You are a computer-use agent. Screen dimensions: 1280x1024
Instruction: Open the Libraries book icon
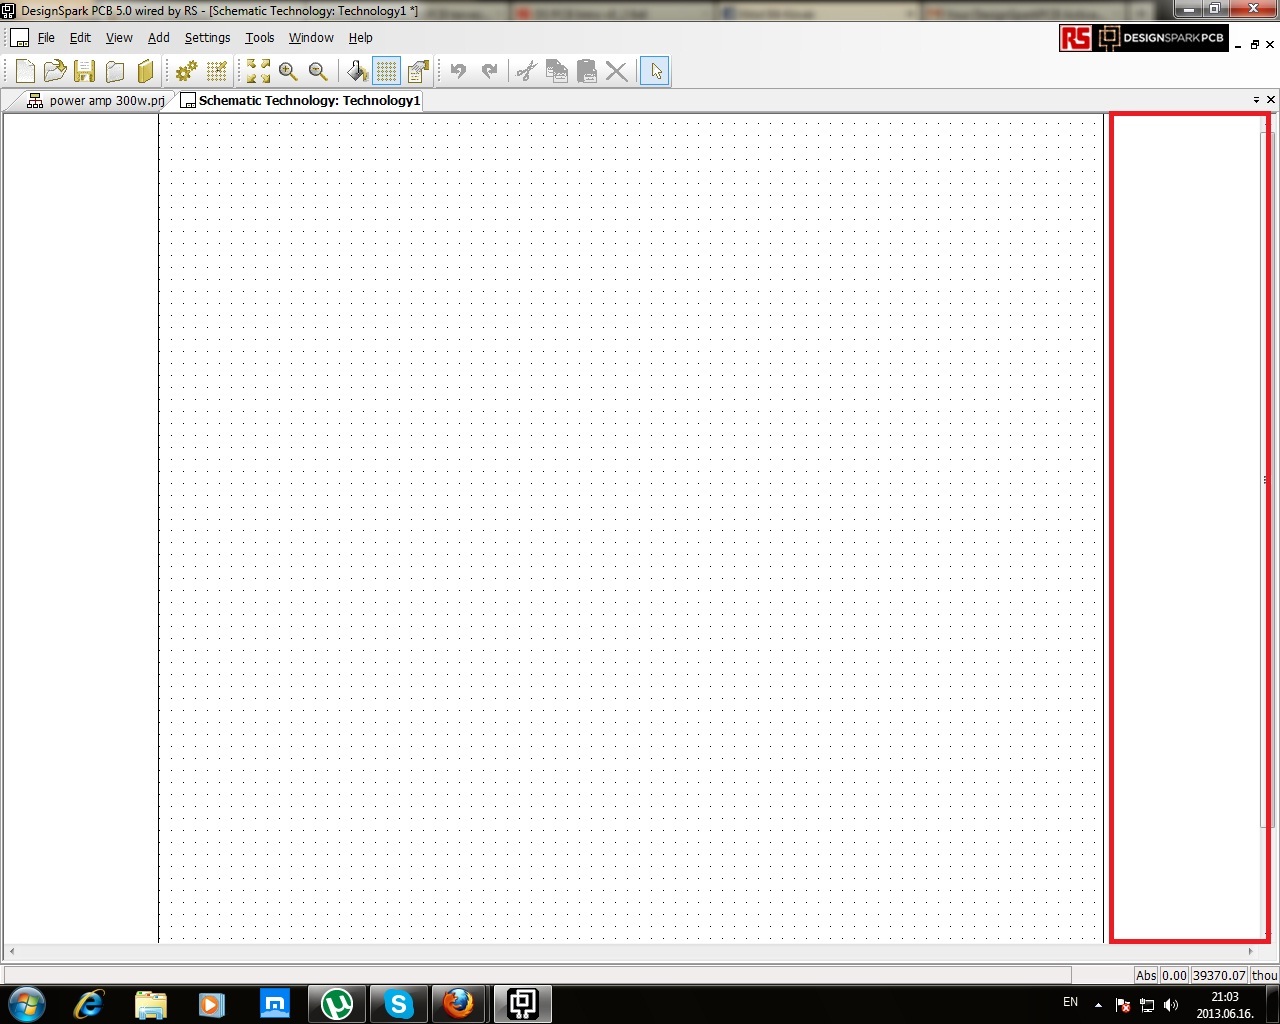[x=145, y=71]
